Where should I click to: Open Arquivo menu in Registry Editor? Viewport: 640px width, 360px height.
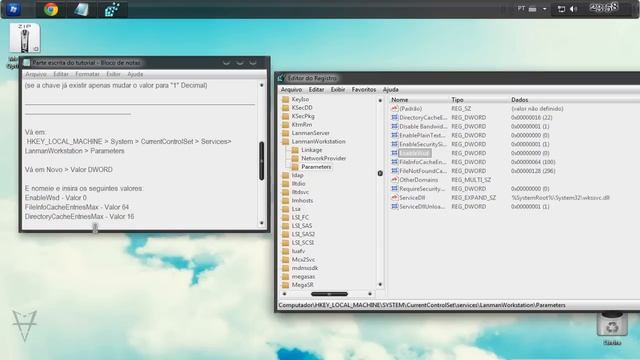[x=291, y=89]
